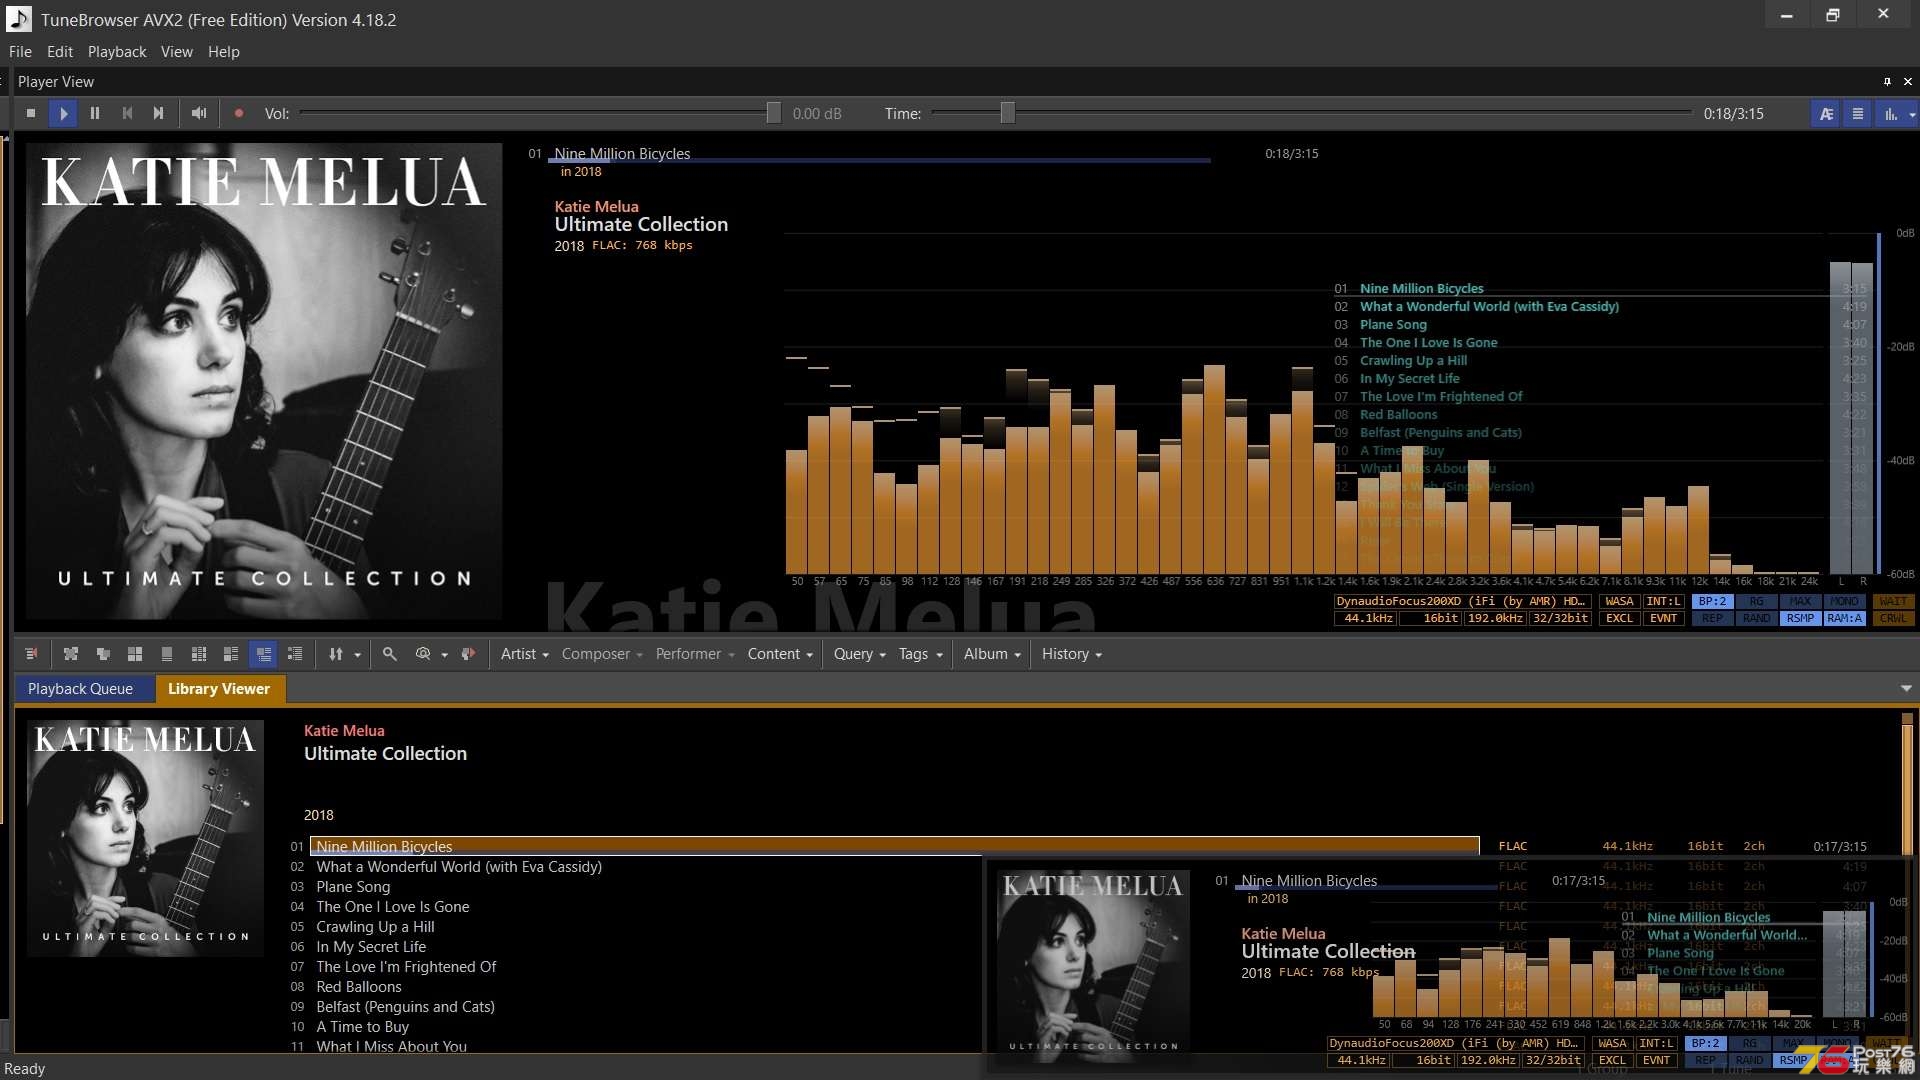The width and height of the screenshot is (1920, 1080).
Task: Toggle the MONO indicator
Action: tap(1844, 602)
